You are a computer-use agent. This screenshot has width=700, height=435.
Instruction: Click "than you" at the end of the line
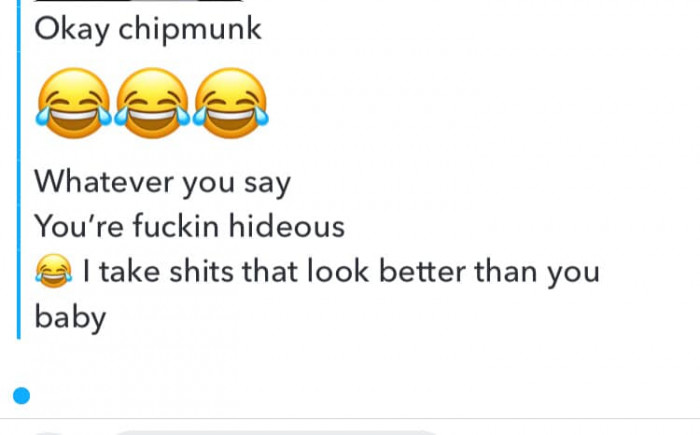tap(537, 272)
